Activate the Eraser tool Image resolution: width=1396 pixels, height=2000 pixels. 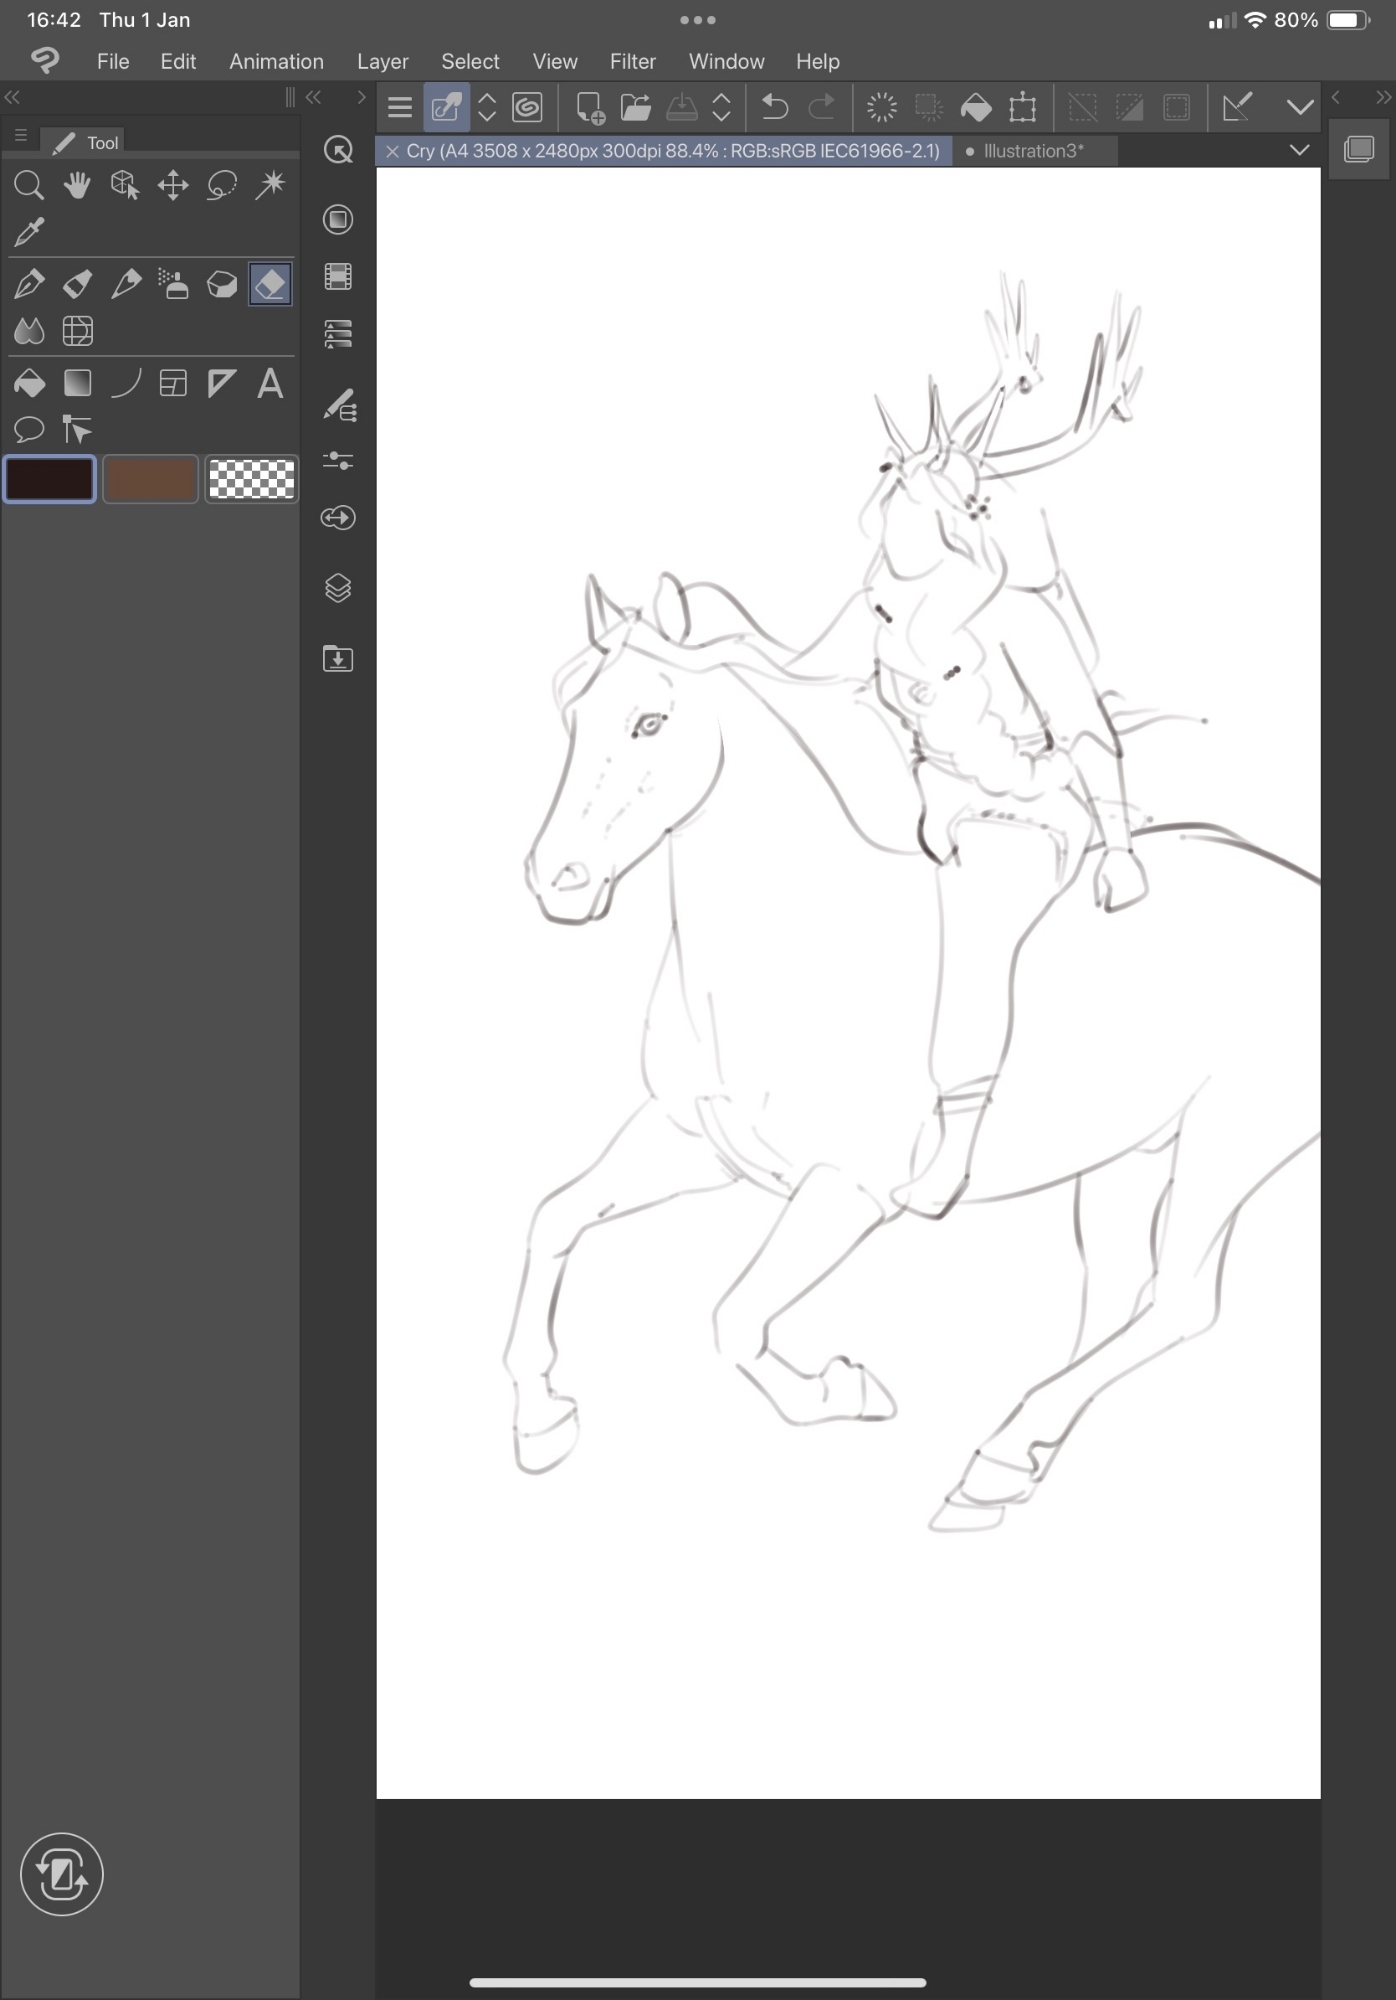pos(270,284)
